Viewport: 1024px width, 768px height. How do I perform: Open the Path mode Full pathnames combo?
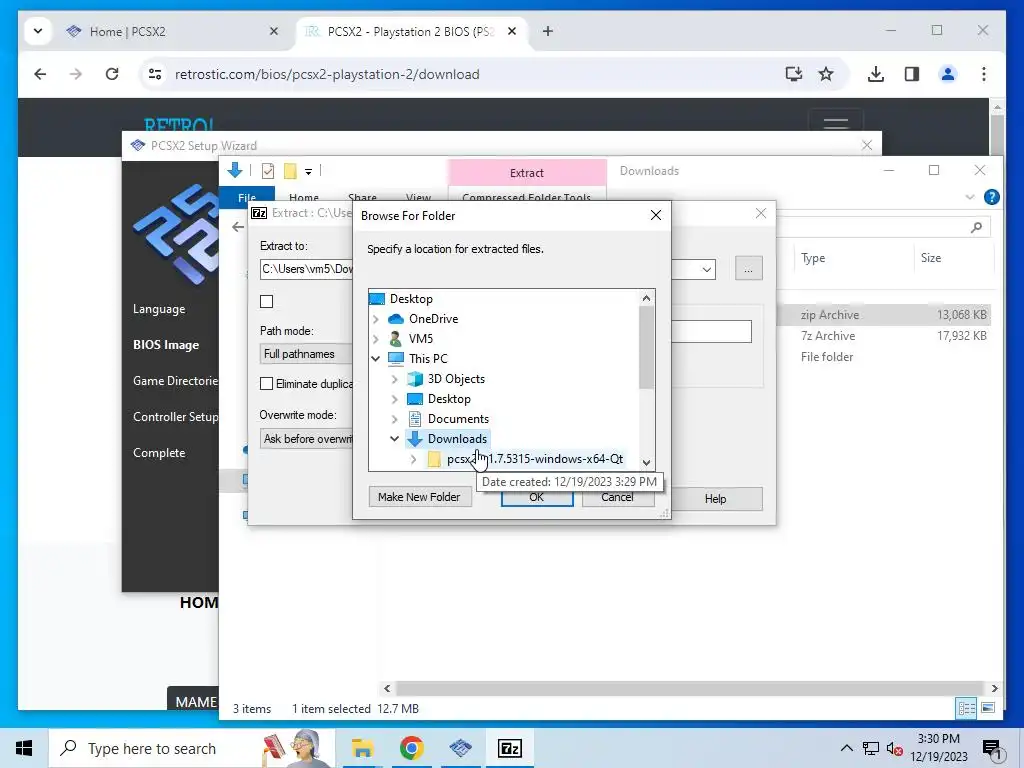306,354
